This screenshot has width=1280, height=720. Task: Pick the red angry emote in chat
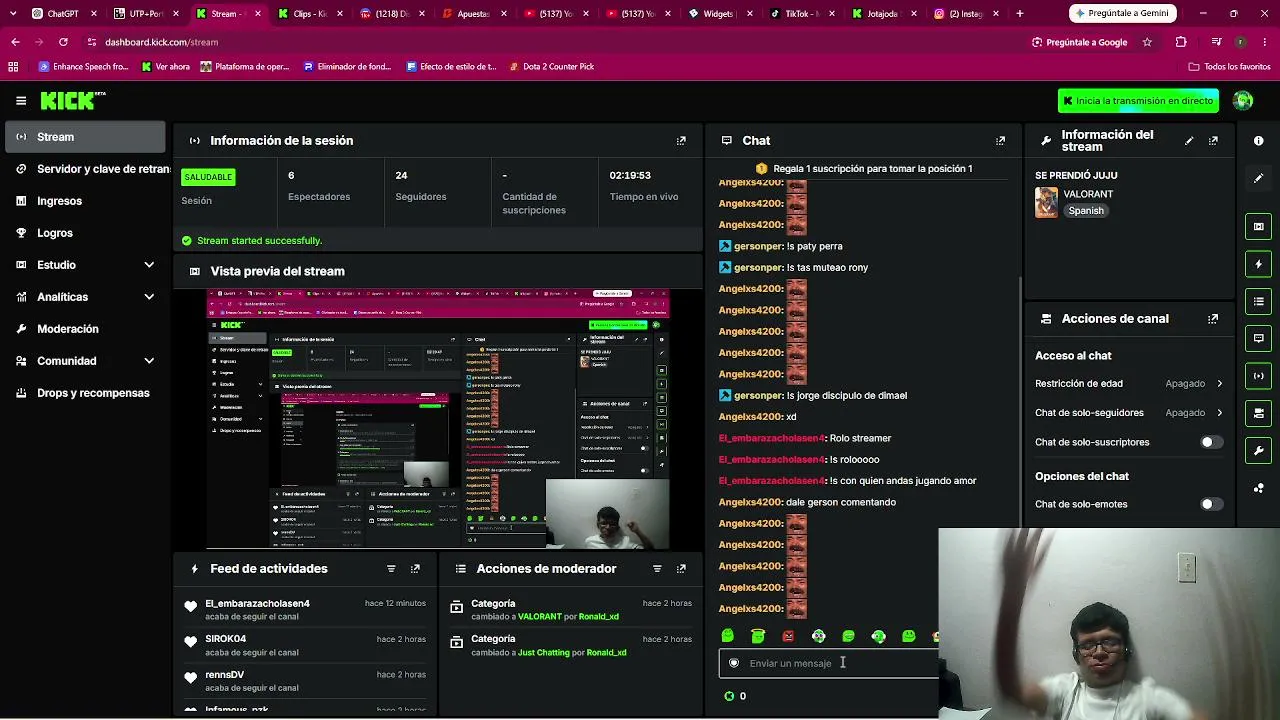pos(788,636)
